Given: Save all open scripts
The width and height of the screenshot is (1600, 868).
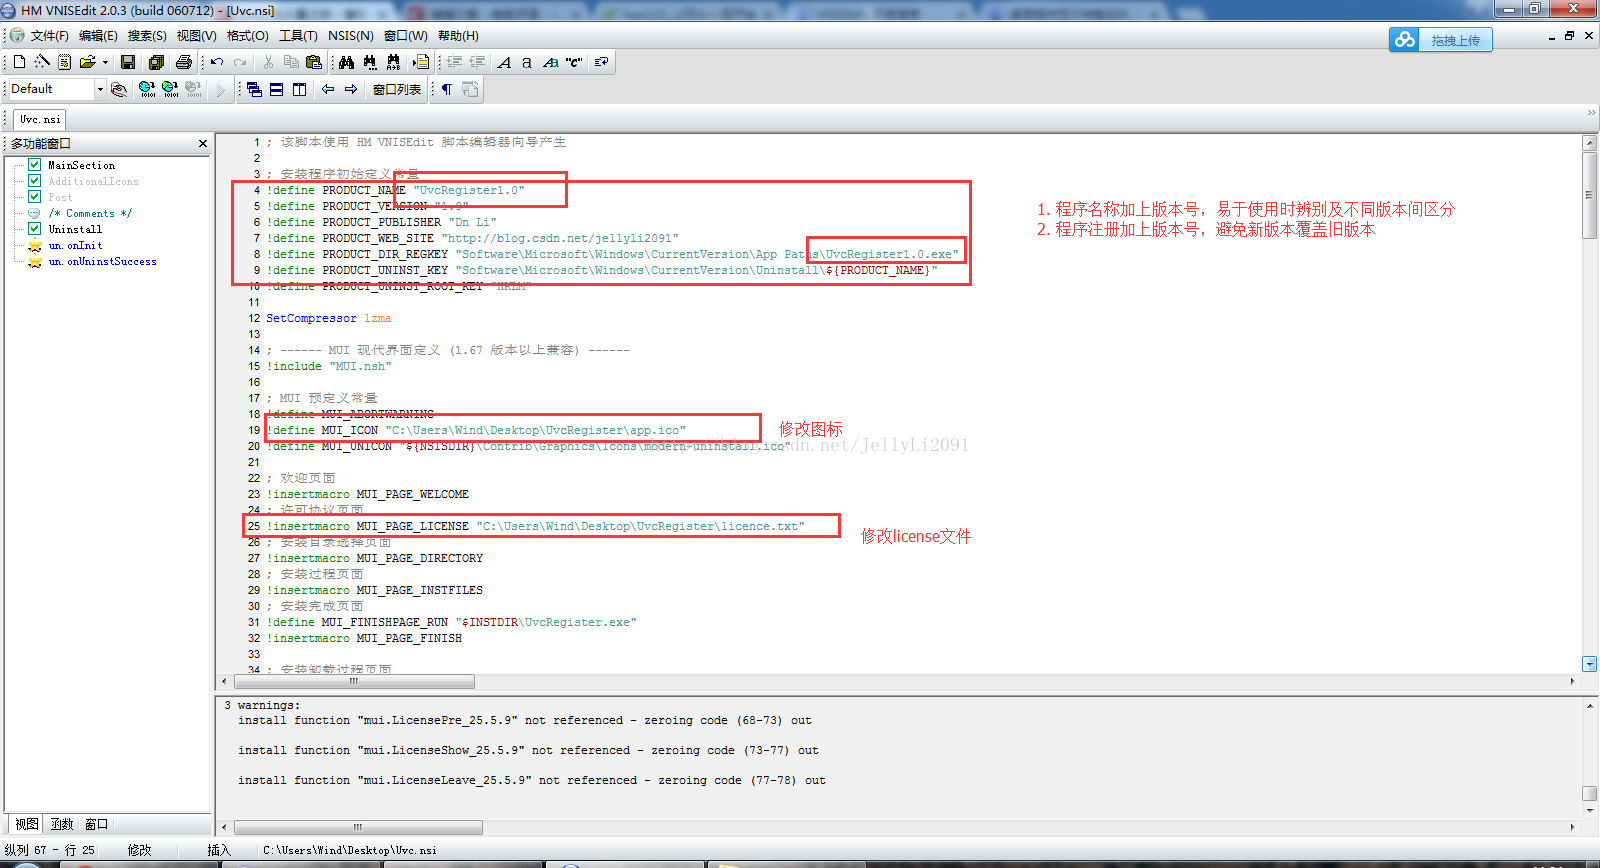Looking at the screenshot, I should click(x=156, y=62).
